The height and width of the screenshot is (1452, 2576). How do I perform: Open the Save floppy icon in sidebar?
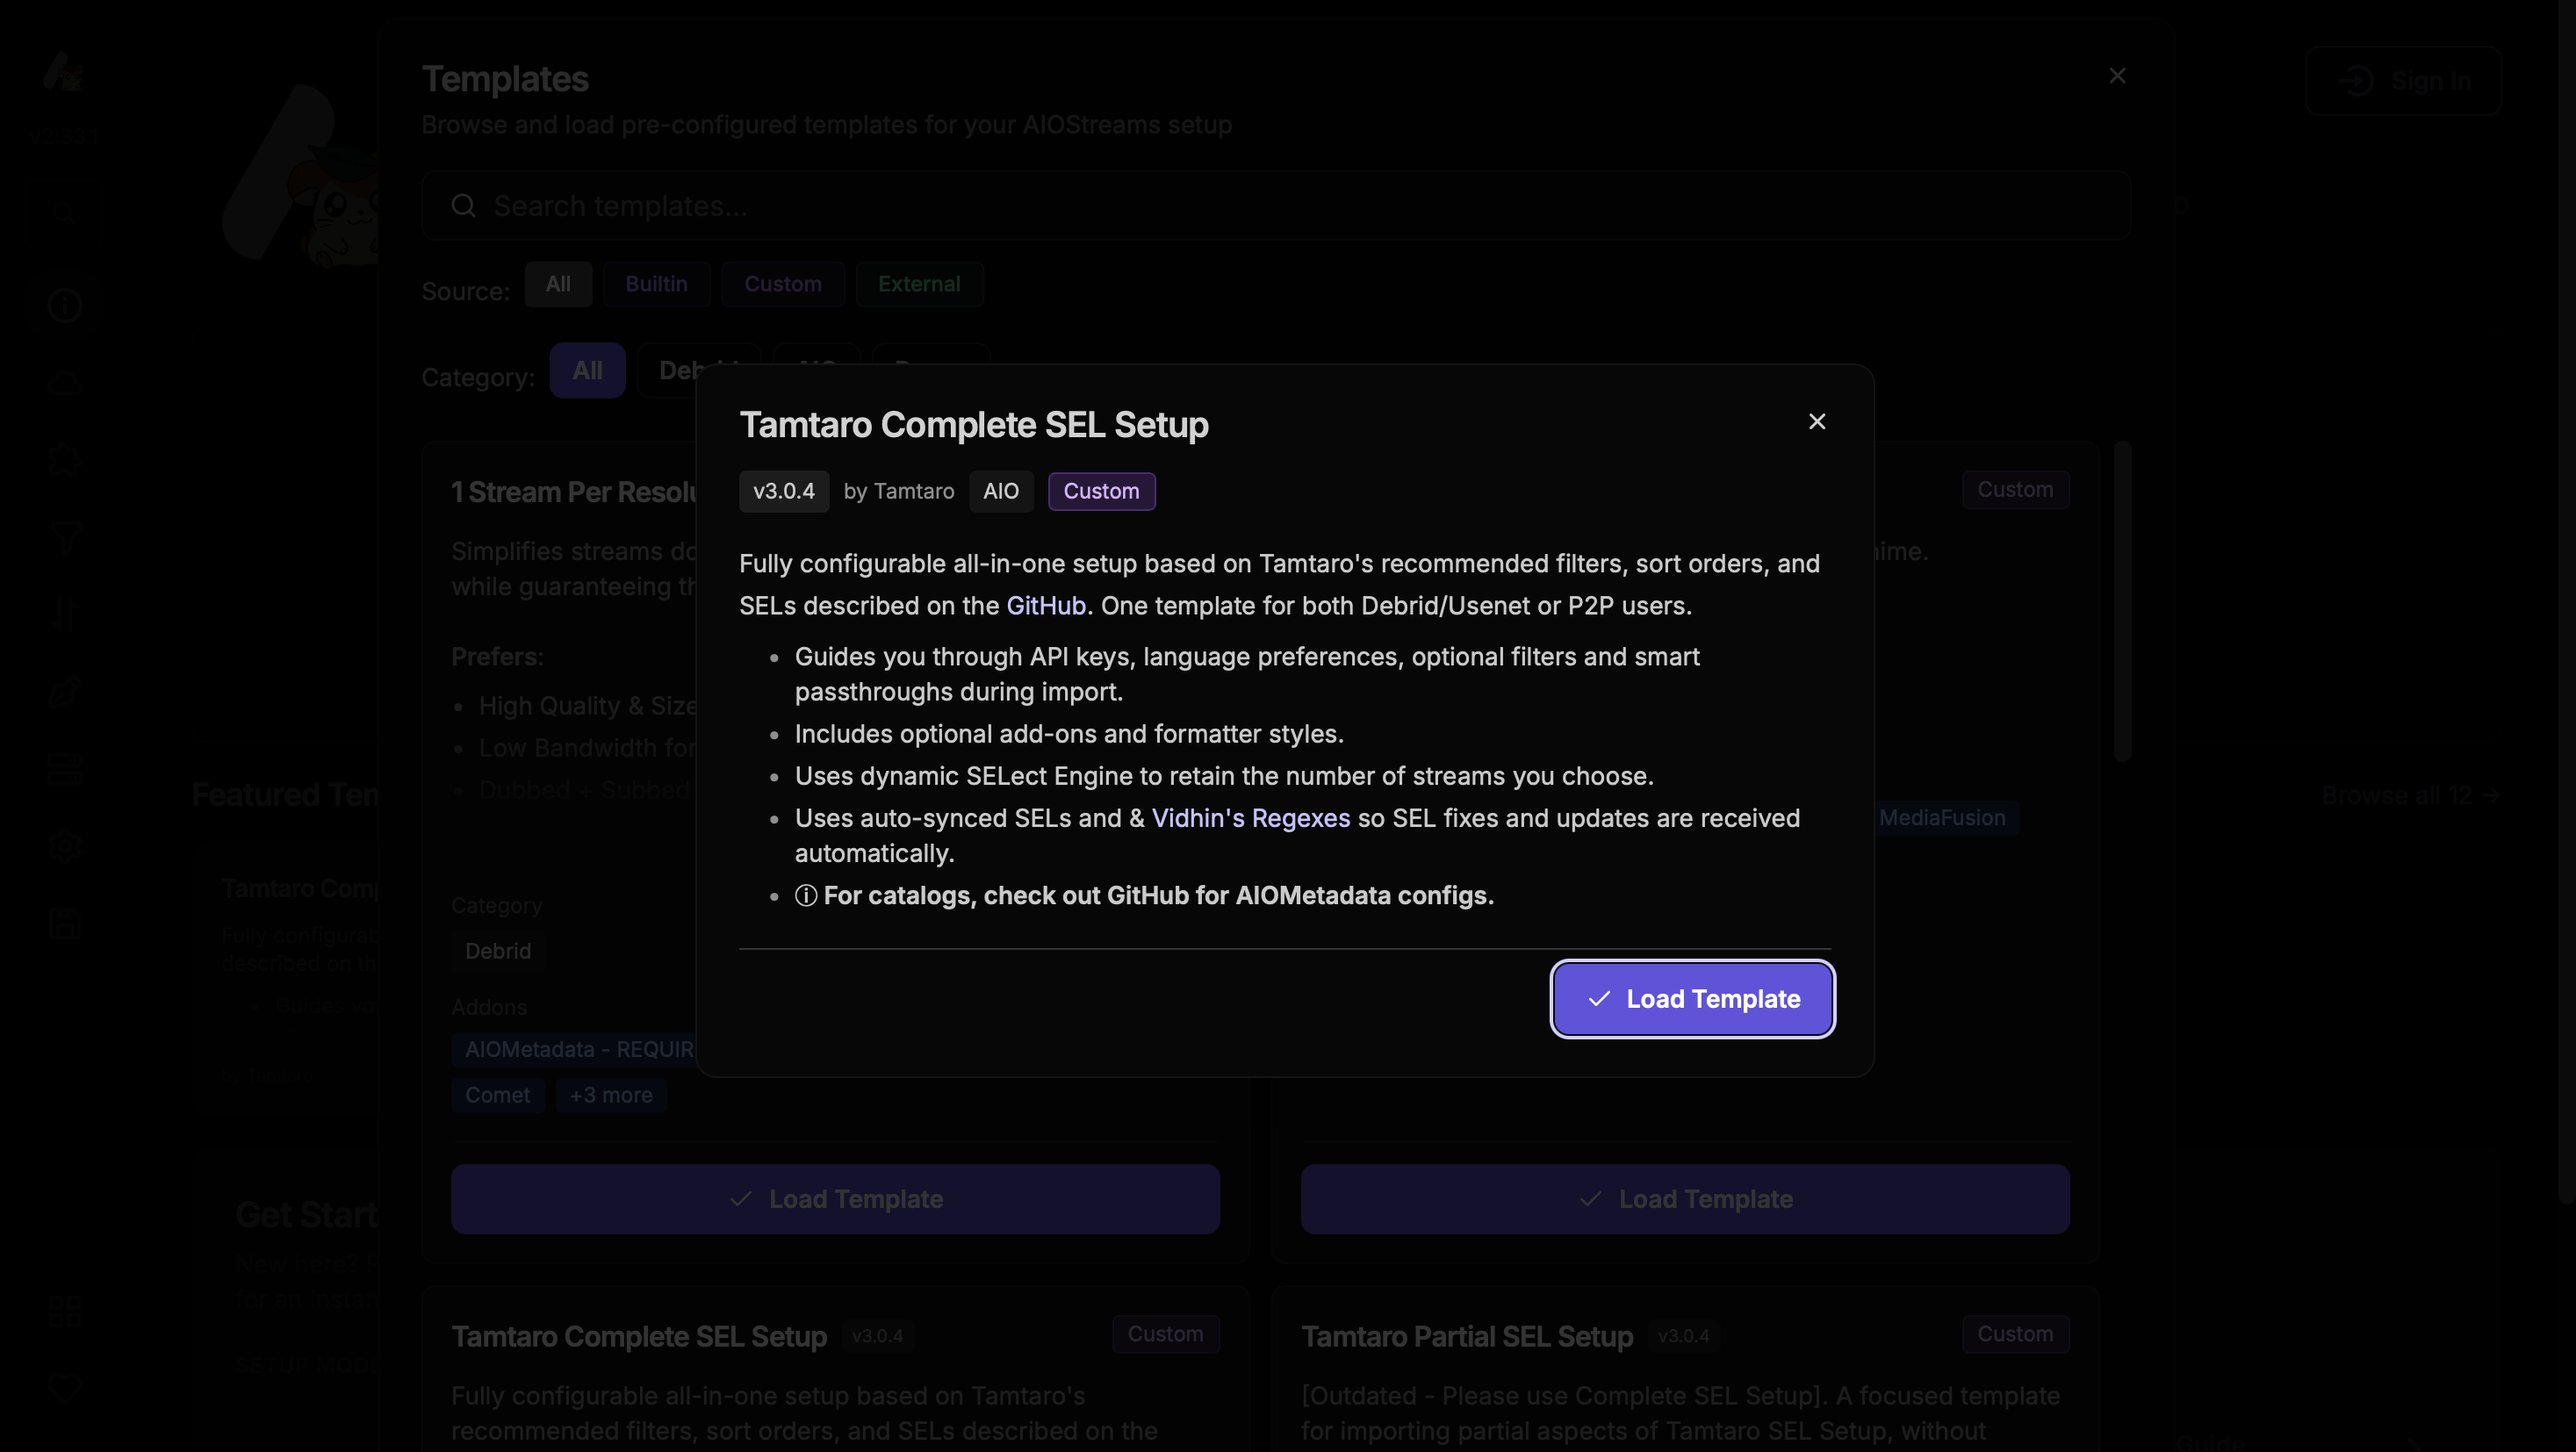point(64,923)
